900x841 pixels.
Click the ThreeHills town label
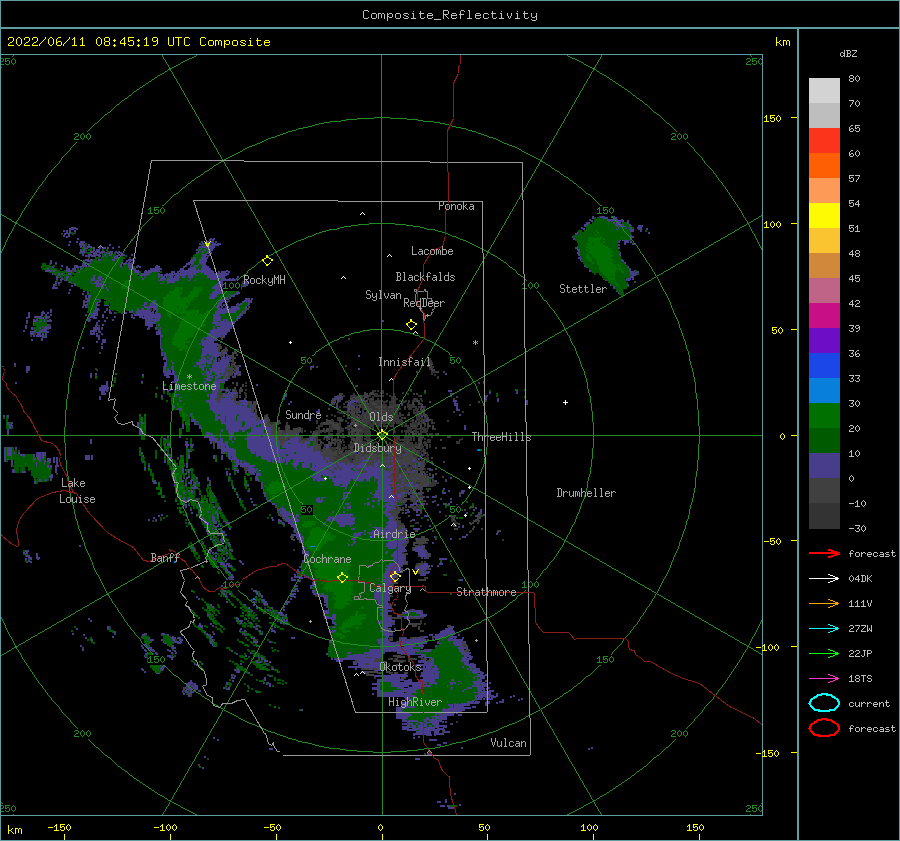pyautogui.click(x=502, y=437)
